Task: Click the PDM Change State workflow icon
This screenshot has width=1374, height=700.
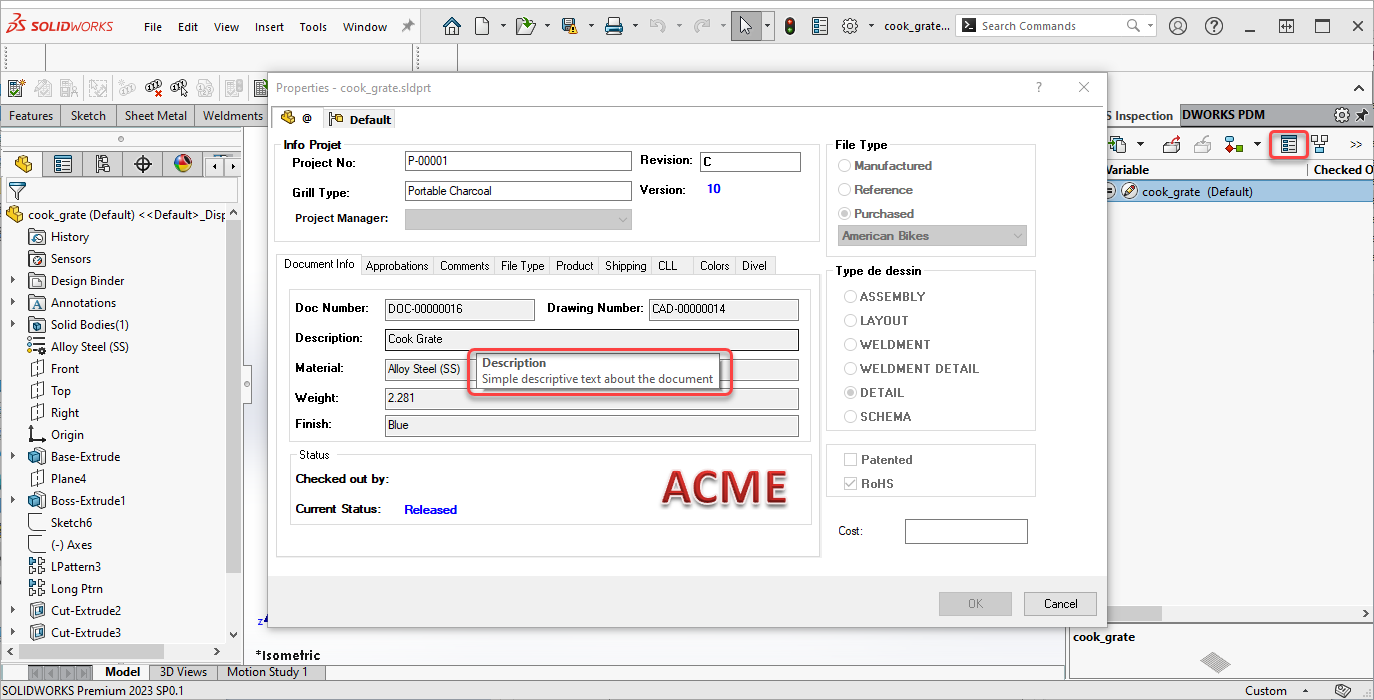Action: tap(1234, 145)
